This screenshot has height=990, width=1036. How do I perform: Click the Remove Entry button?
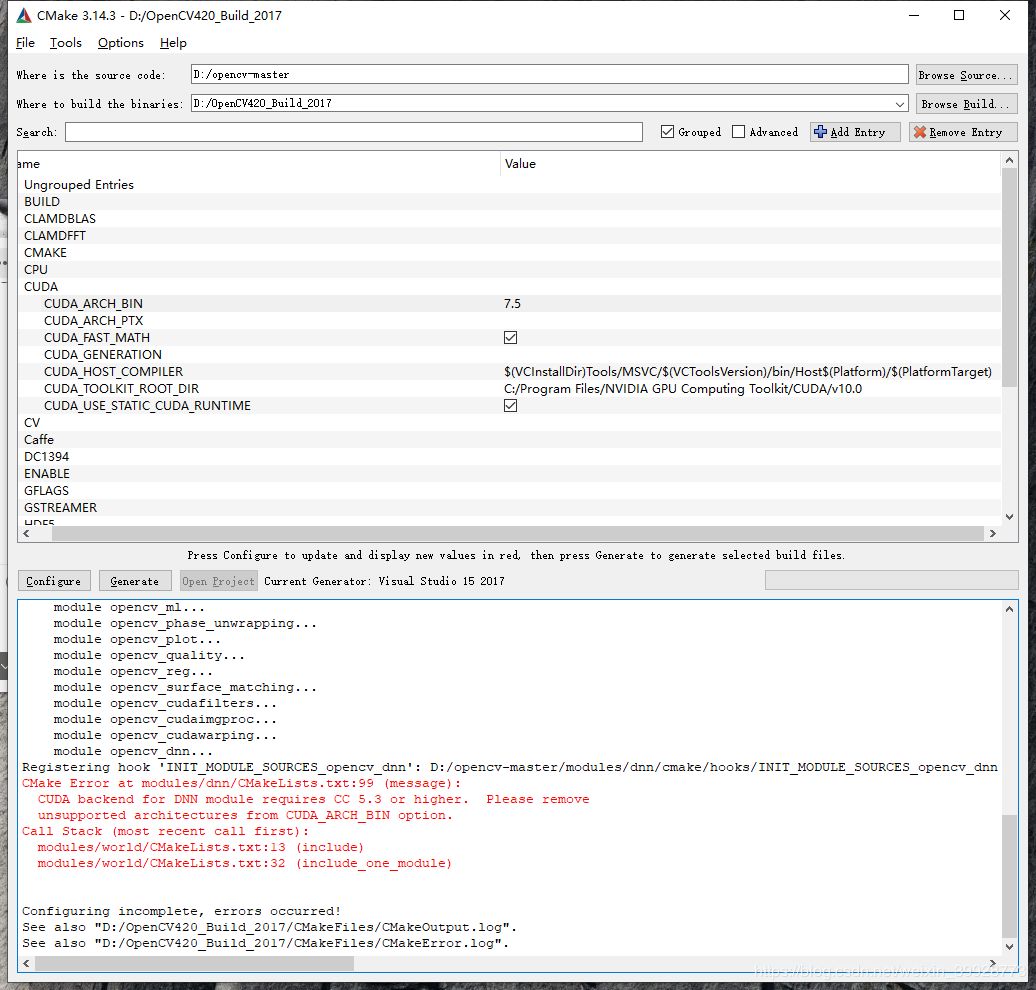click(x=962, y=132)
